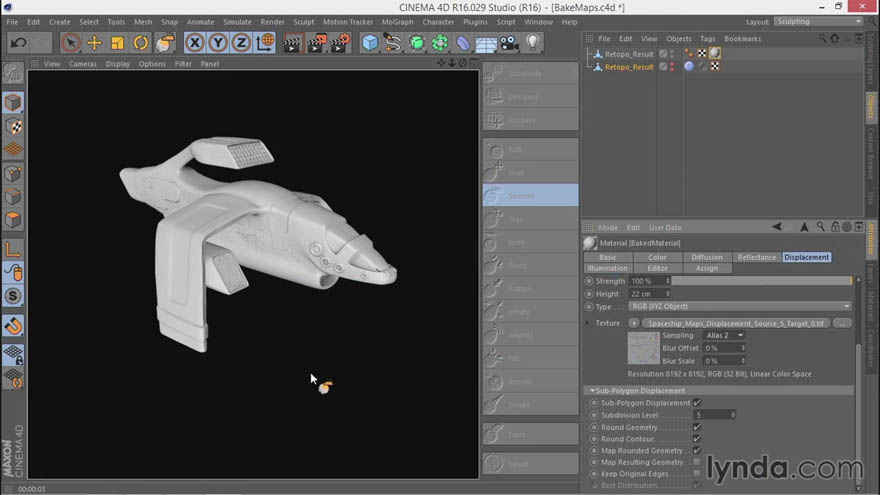This screenshot has width=880, height=495.
Task: Open the camera object icon
Action: pos(509,43)
